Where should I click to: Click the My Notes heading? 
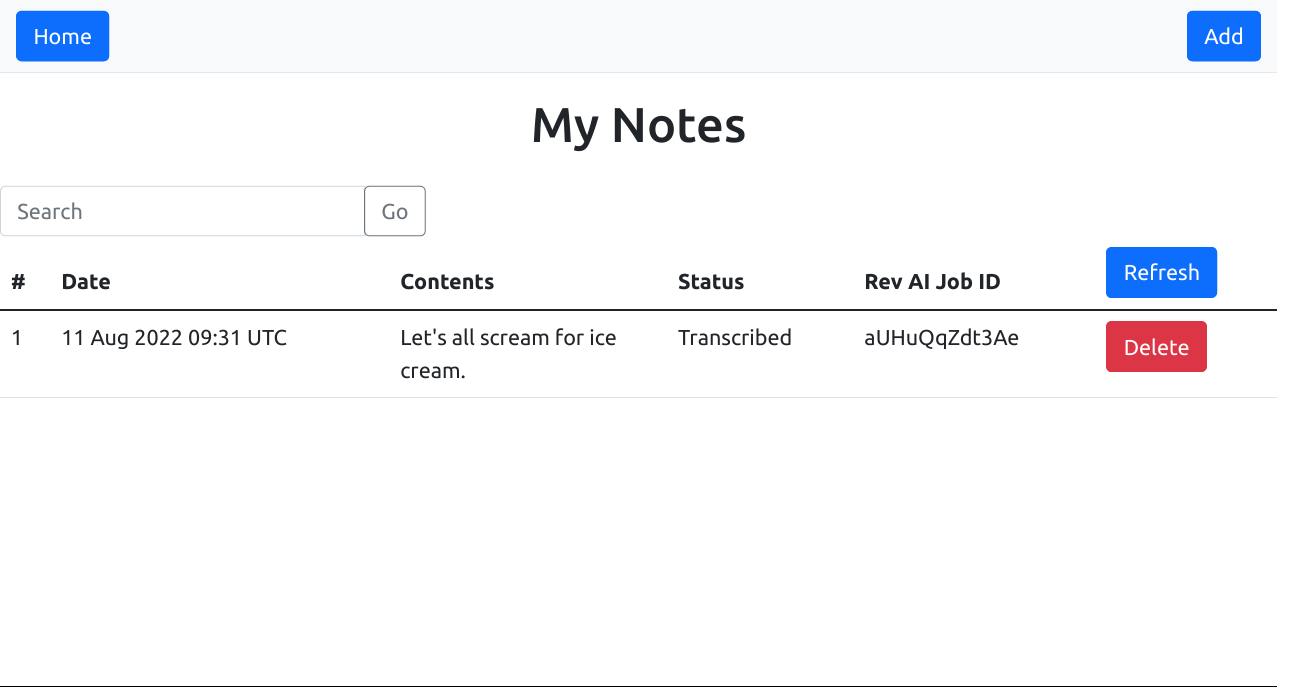[x=638, y=125]
